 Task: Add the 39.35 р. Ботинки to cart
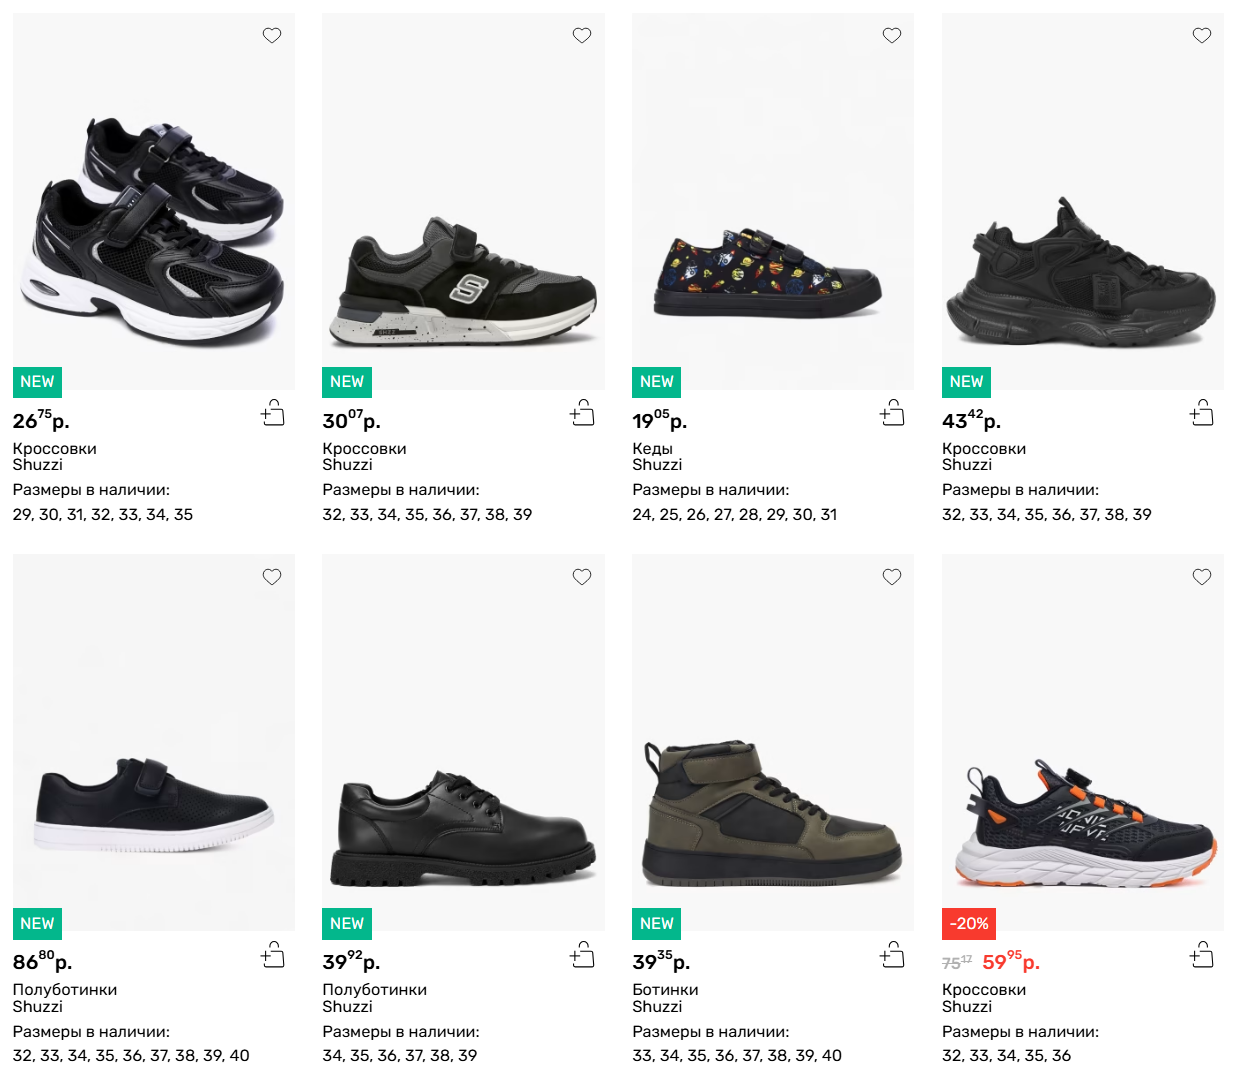pyautogui.click(x=892, y=955)
